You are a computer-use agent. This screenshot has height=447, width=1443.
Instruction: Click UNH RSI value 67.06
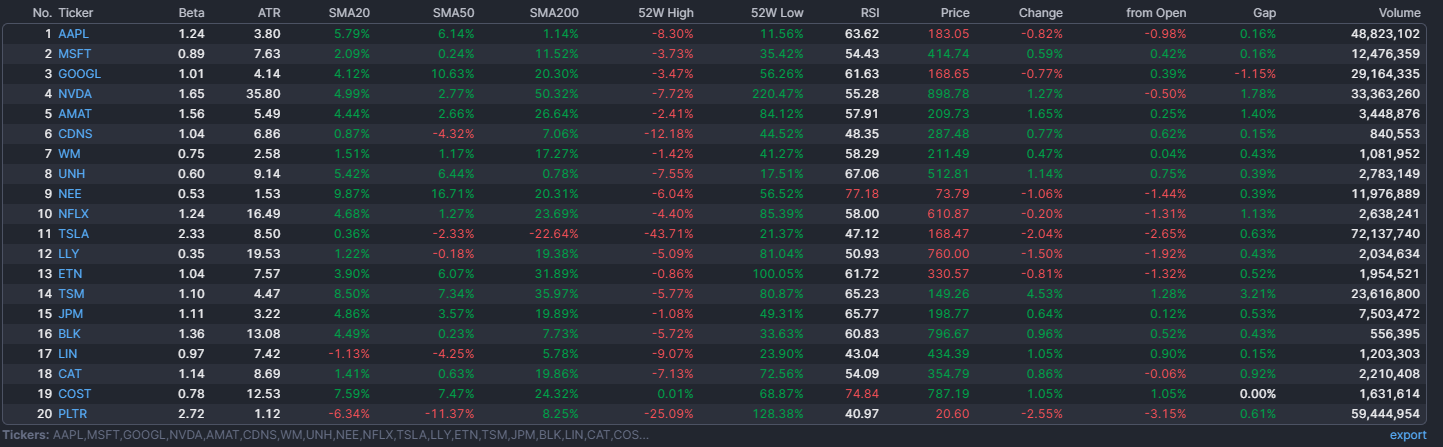862,174
